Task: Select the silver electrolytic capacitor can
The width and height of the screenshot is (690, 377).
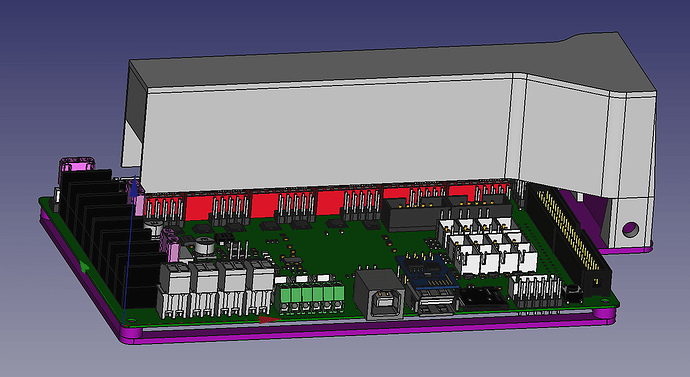Action: point(205,246)
